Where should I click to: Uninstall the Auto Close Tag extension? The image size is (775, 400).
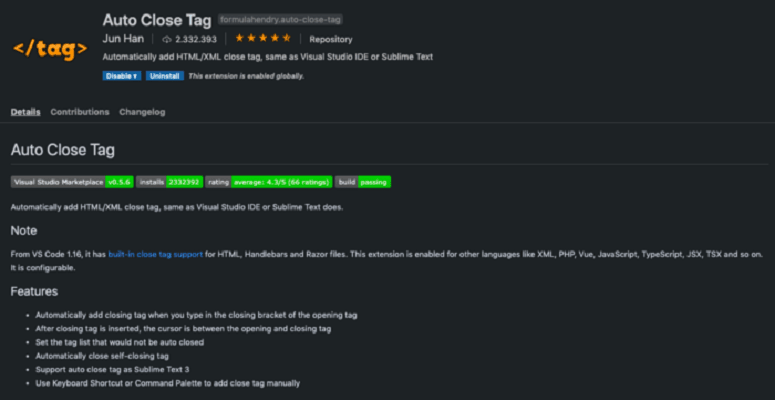coord(165,76)
